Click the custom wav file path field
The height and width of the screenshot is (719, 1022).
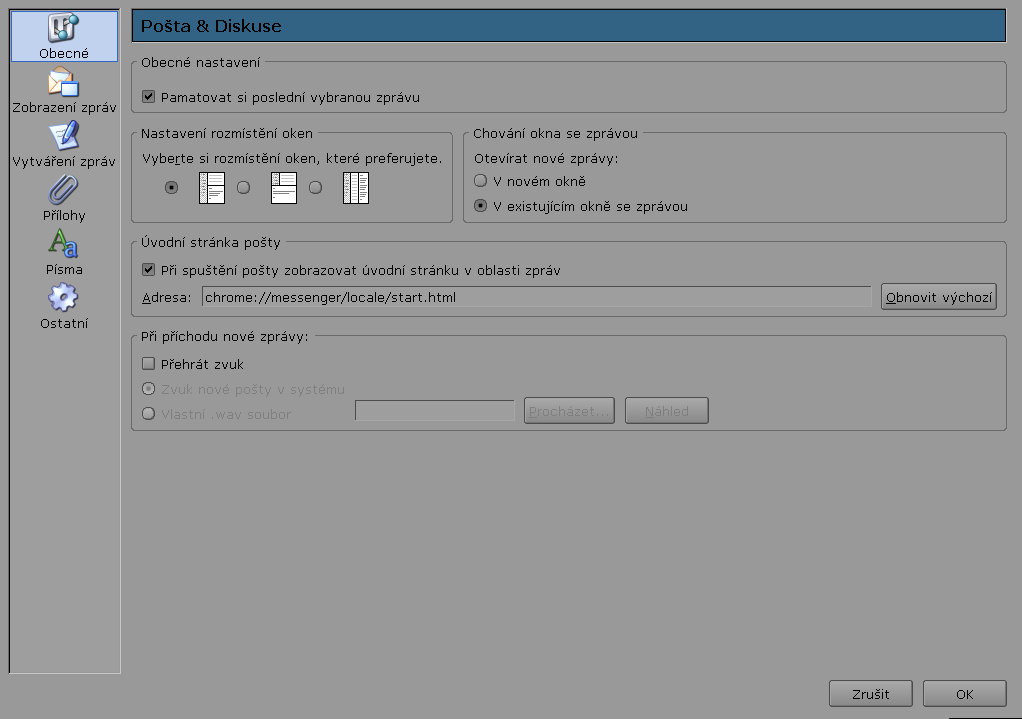point(435,411)
